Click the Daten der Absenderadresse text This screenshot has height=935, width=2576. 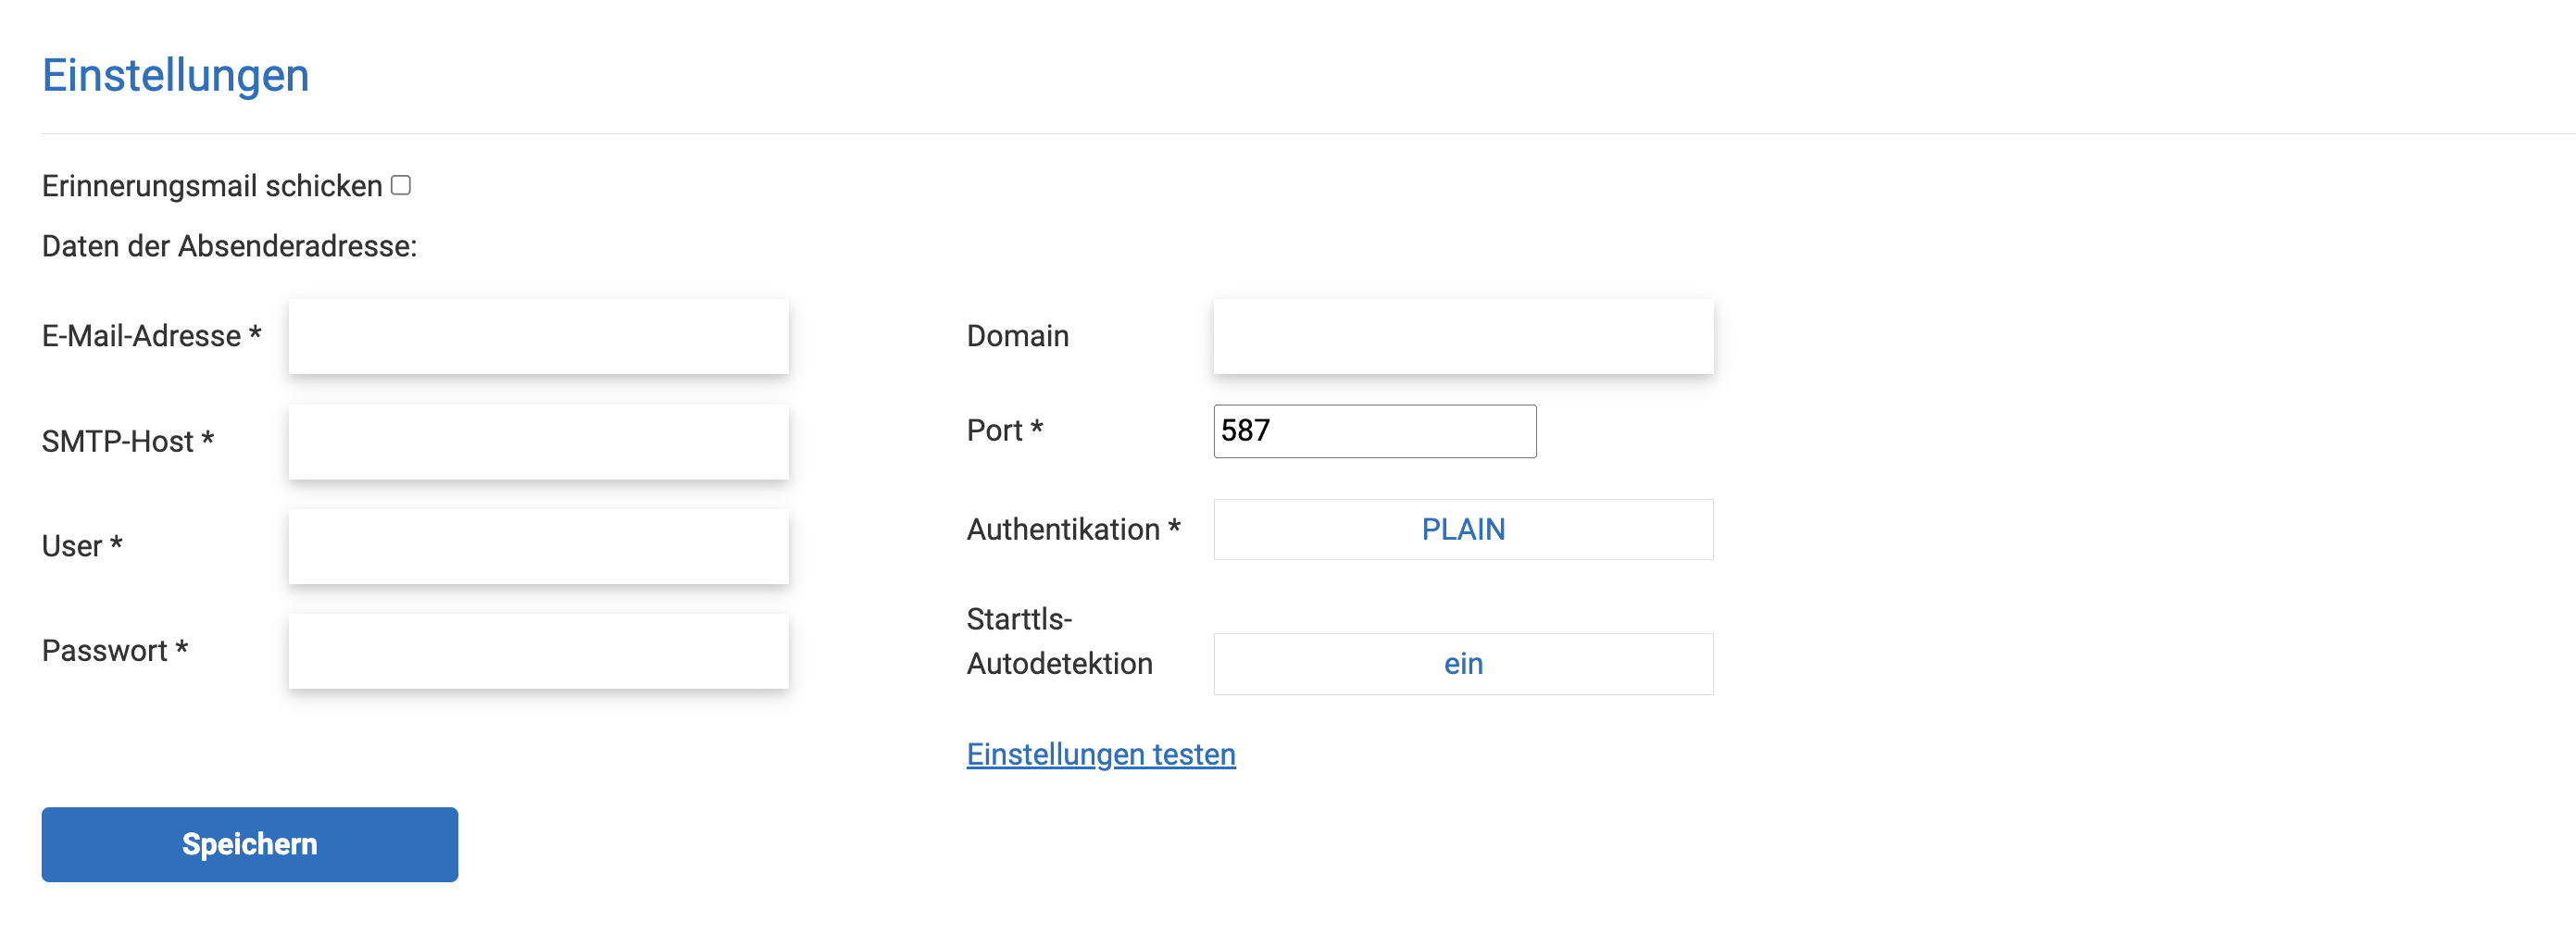pos(229,246)
